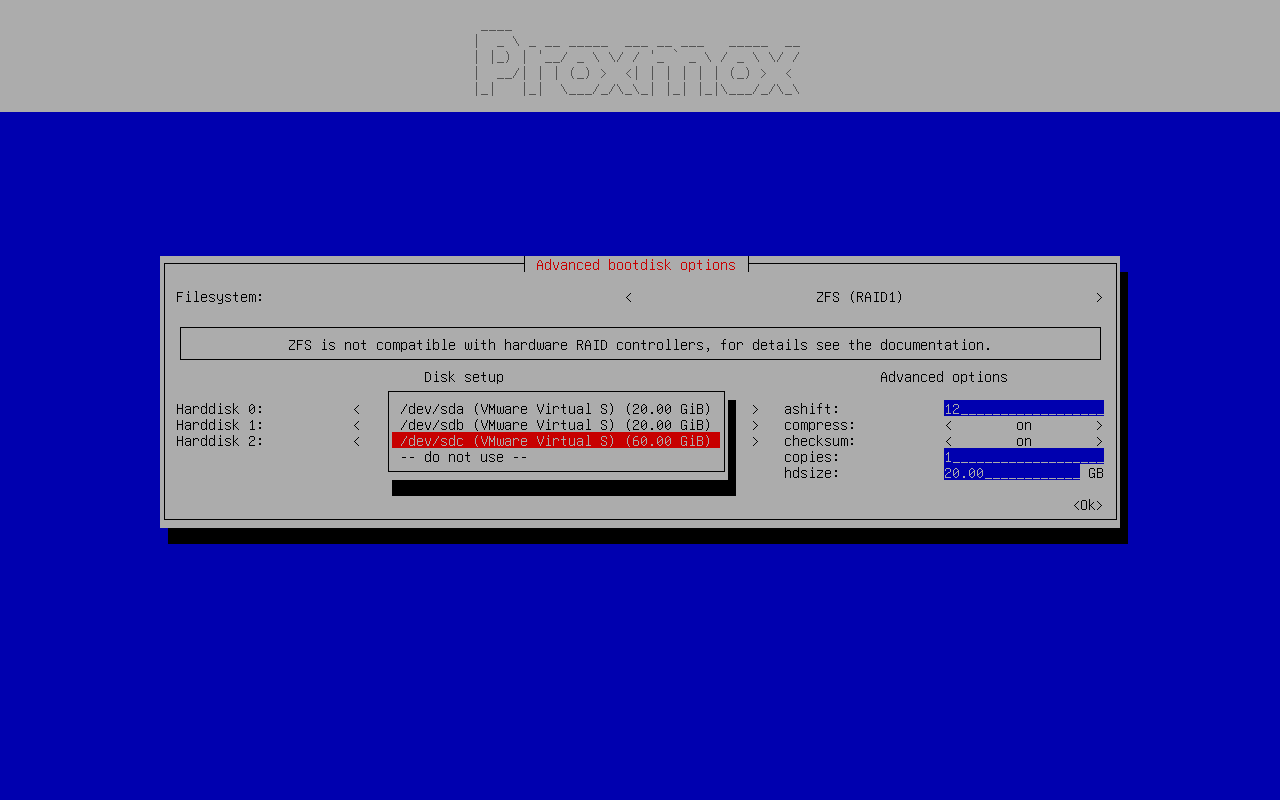Click the "Advanced bootdisk options" dialog title
Image resolution: width=1280 pixels, height=800 pixels.
(x=636, y=265)
